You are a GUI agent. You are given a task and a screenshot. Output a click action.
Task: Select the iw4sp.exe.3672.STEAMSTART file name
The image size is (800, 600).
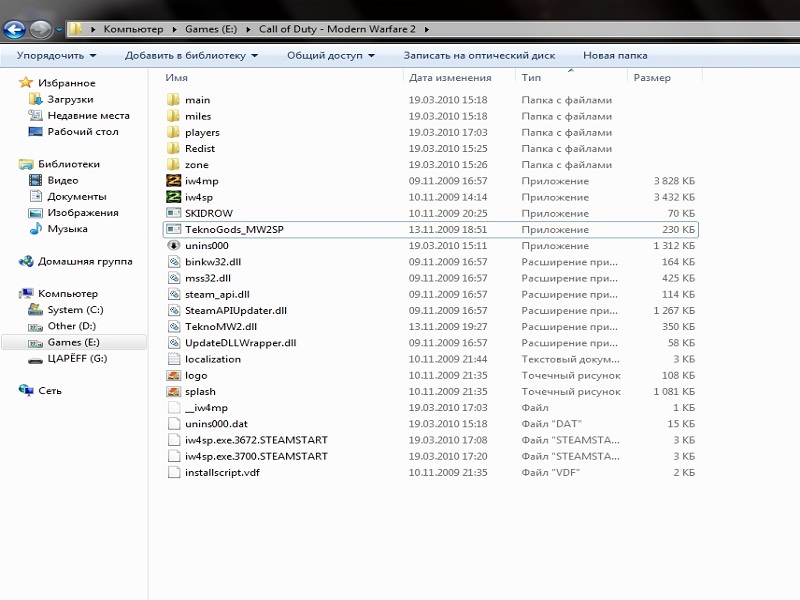(x=256, y=440)
